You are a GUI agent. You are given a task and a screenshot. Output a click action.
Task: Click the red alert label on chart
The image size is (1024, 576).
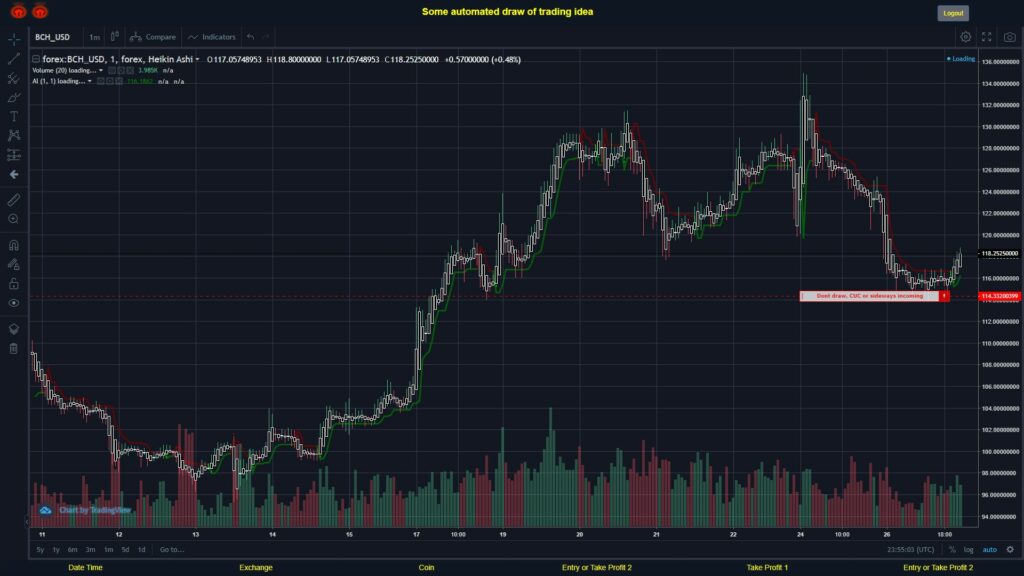click(869, 296)
